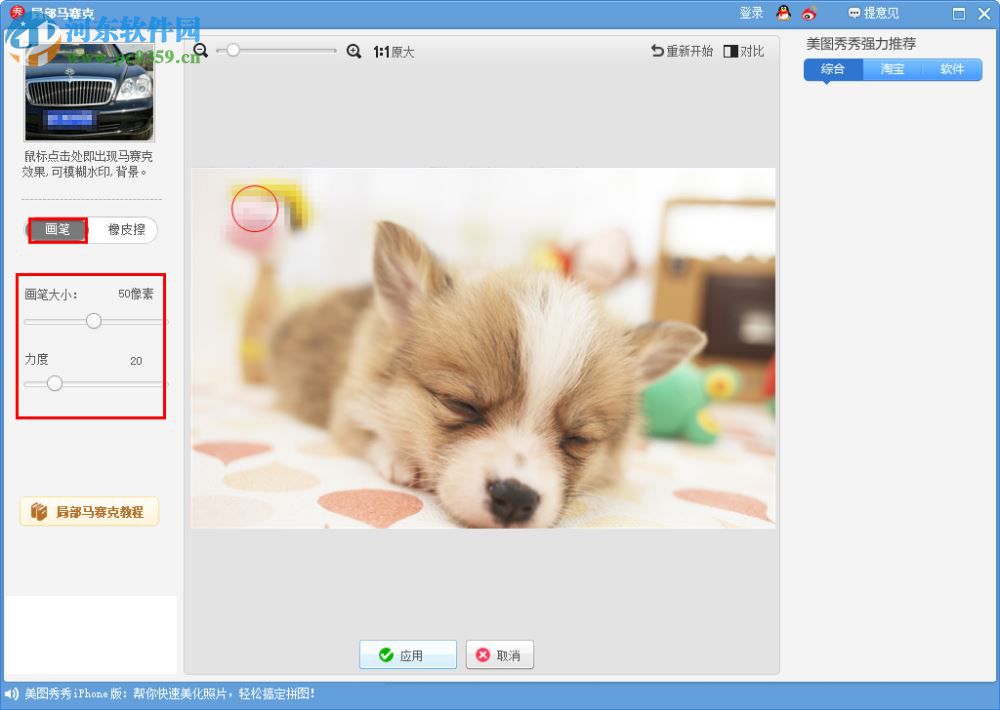The height and width of the screenshot is (710, 1000).
Task: Switch to the 软件 tab
Action: tap(952, 69)
